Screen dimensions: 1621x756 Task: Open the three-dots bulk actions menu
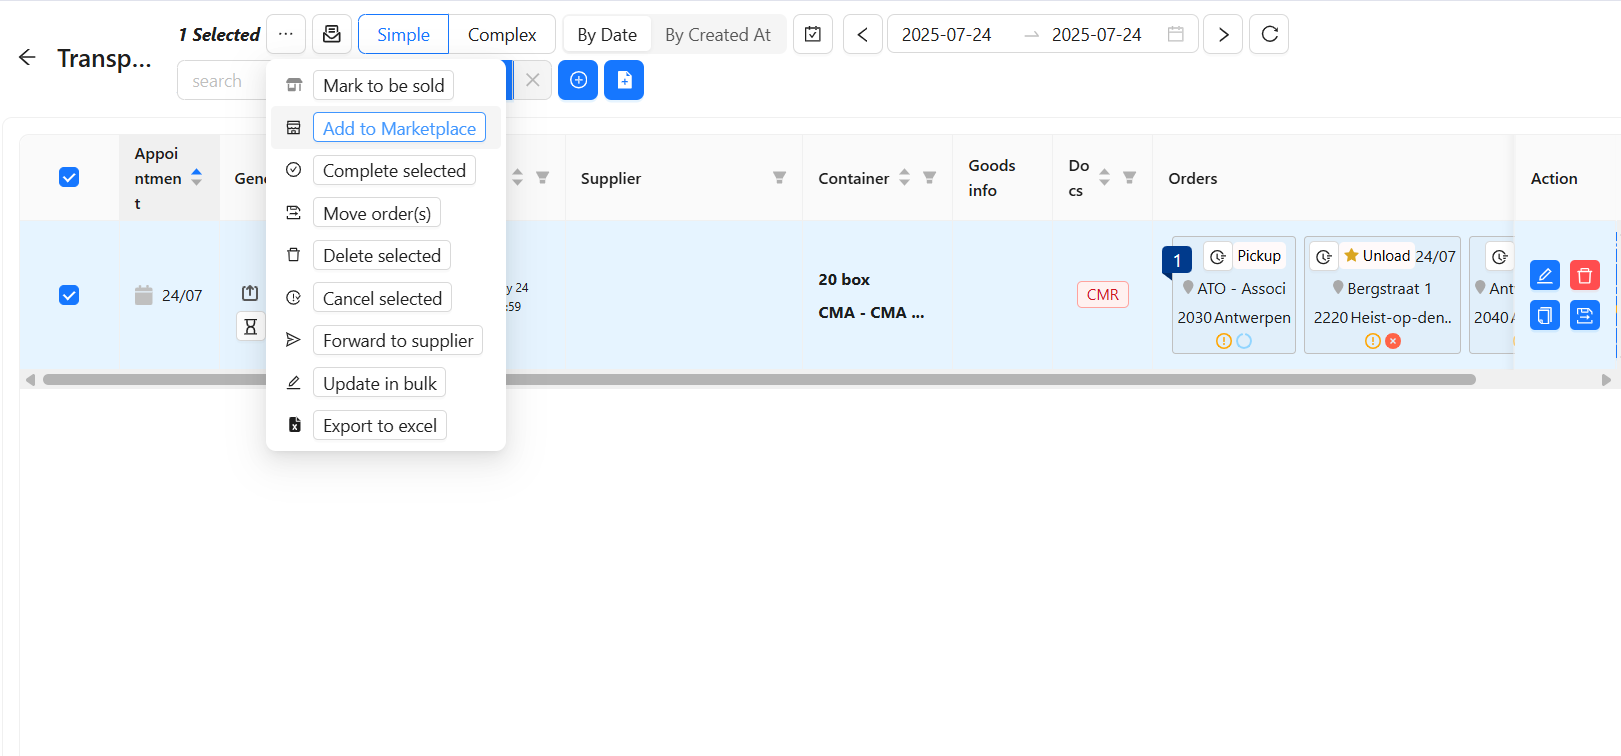pyautogui.click(x=286, y=34)
